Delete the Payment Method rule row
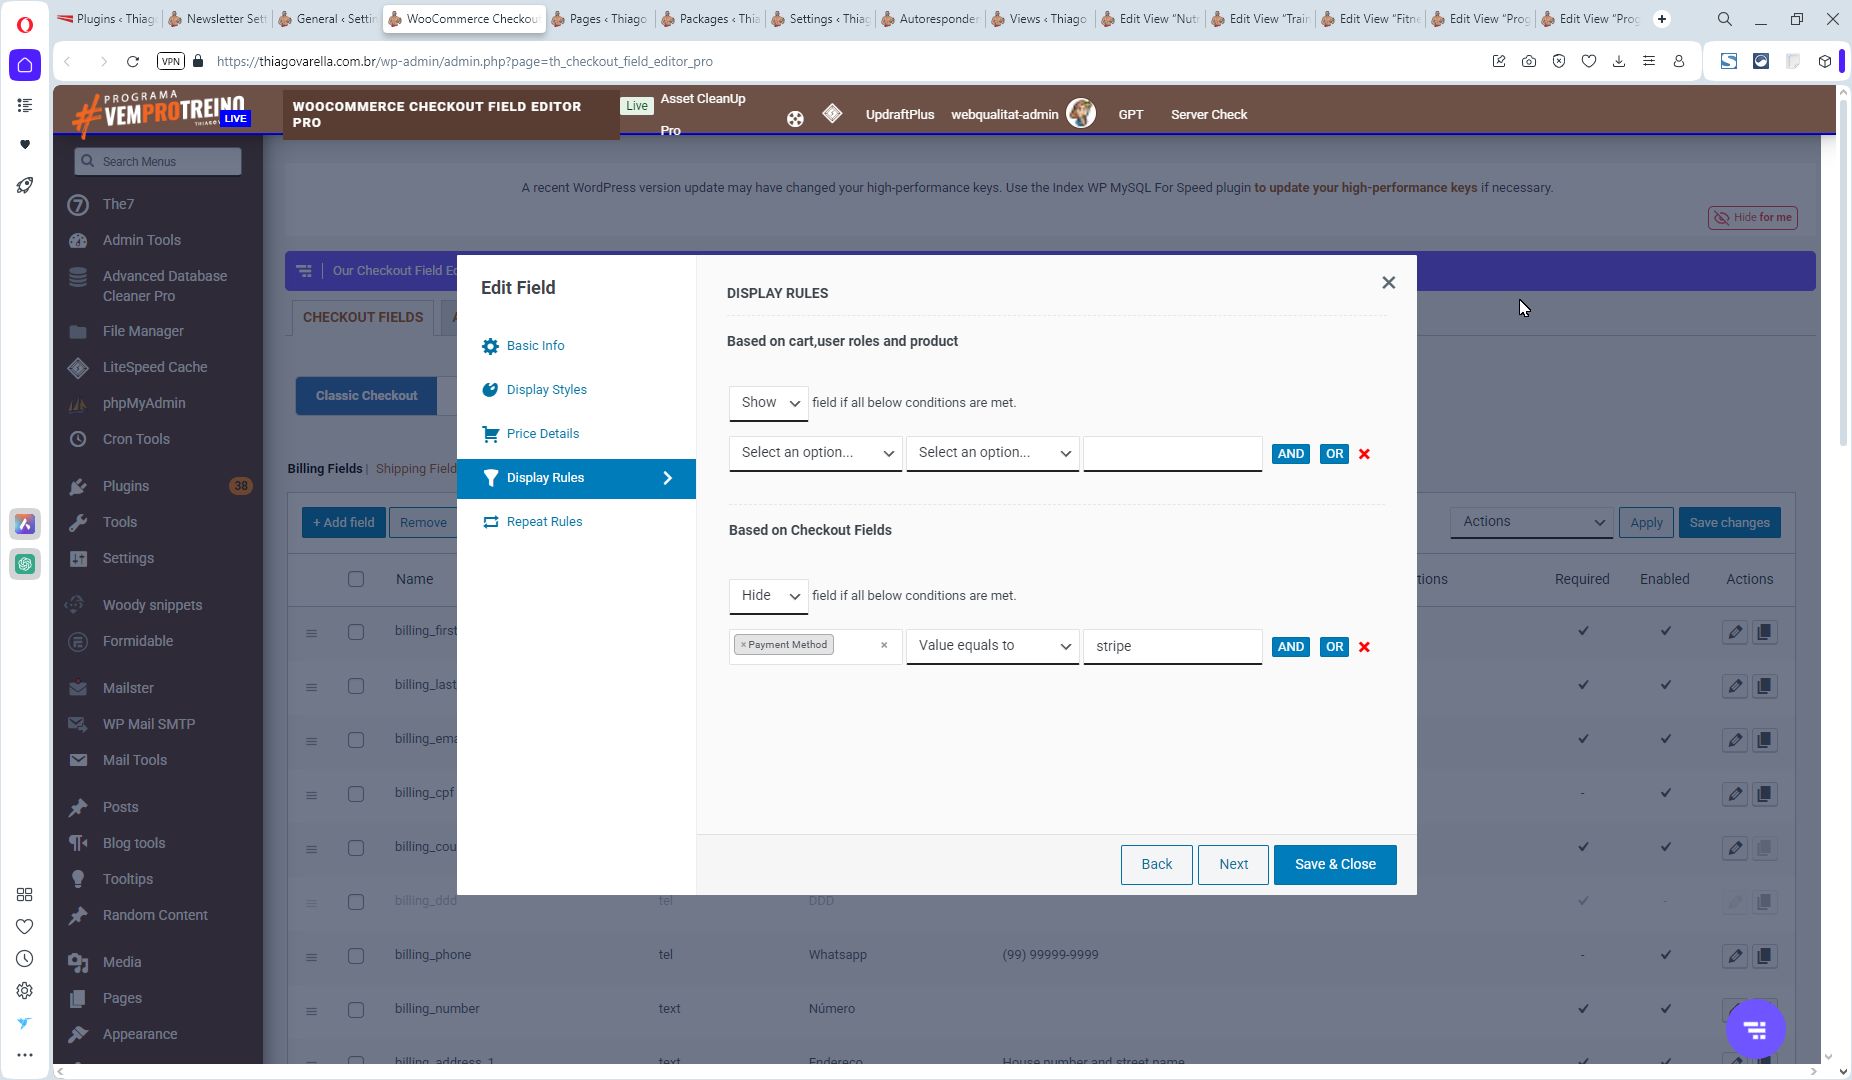Screen dimensions: 1852x1080 tap(1364, 647)
